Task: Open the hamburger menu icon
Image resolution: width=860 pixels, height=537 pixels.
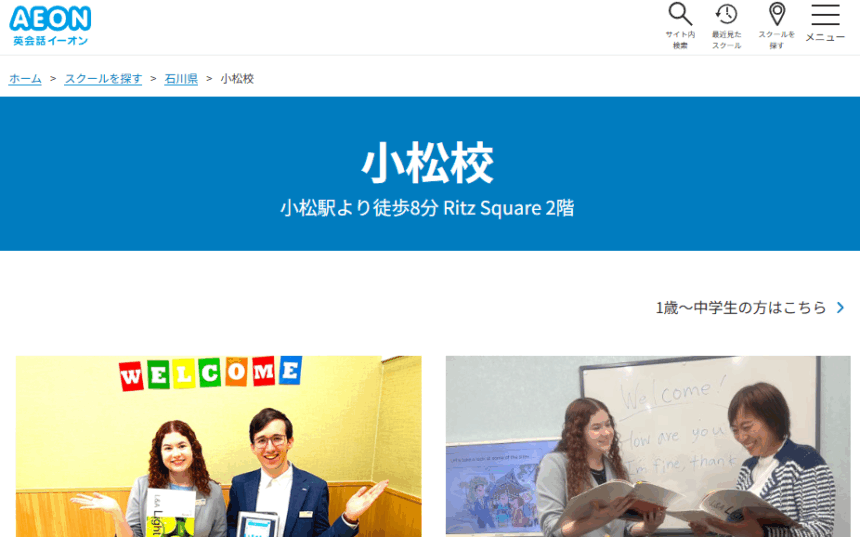Action: (825, 14)
